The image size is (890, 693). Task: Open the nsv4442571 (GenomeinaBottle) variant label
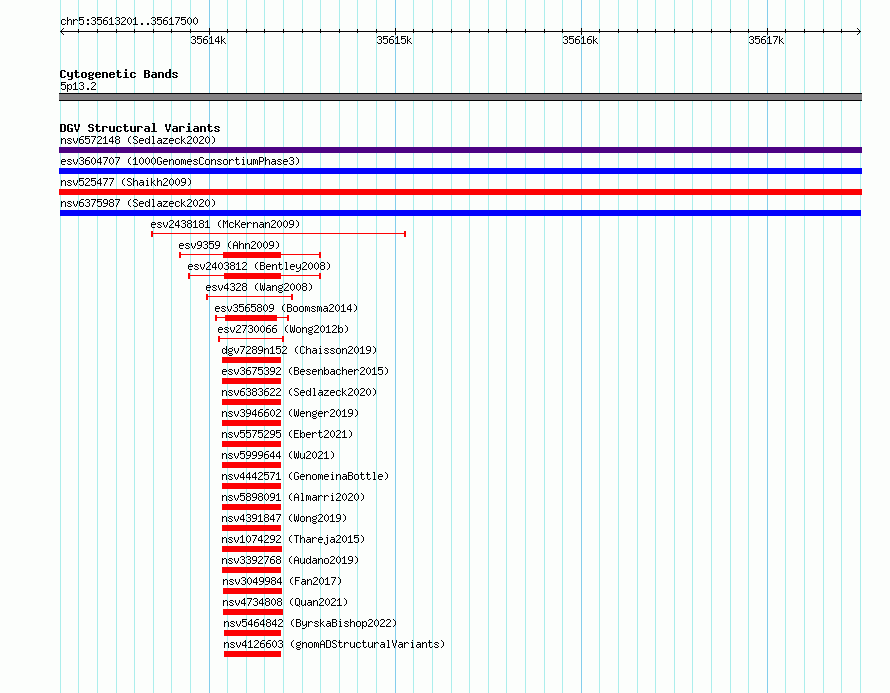[x=305, y=476]
